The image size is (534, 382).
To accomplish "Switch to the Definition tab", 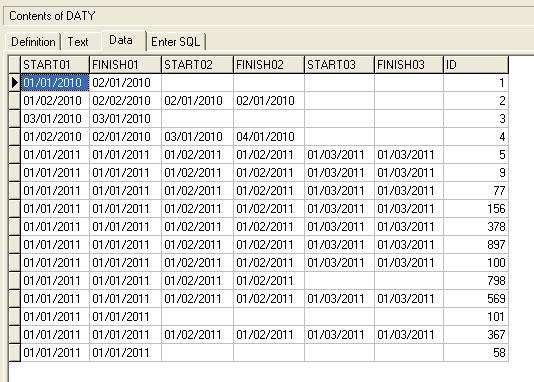I will click(33, 42).
